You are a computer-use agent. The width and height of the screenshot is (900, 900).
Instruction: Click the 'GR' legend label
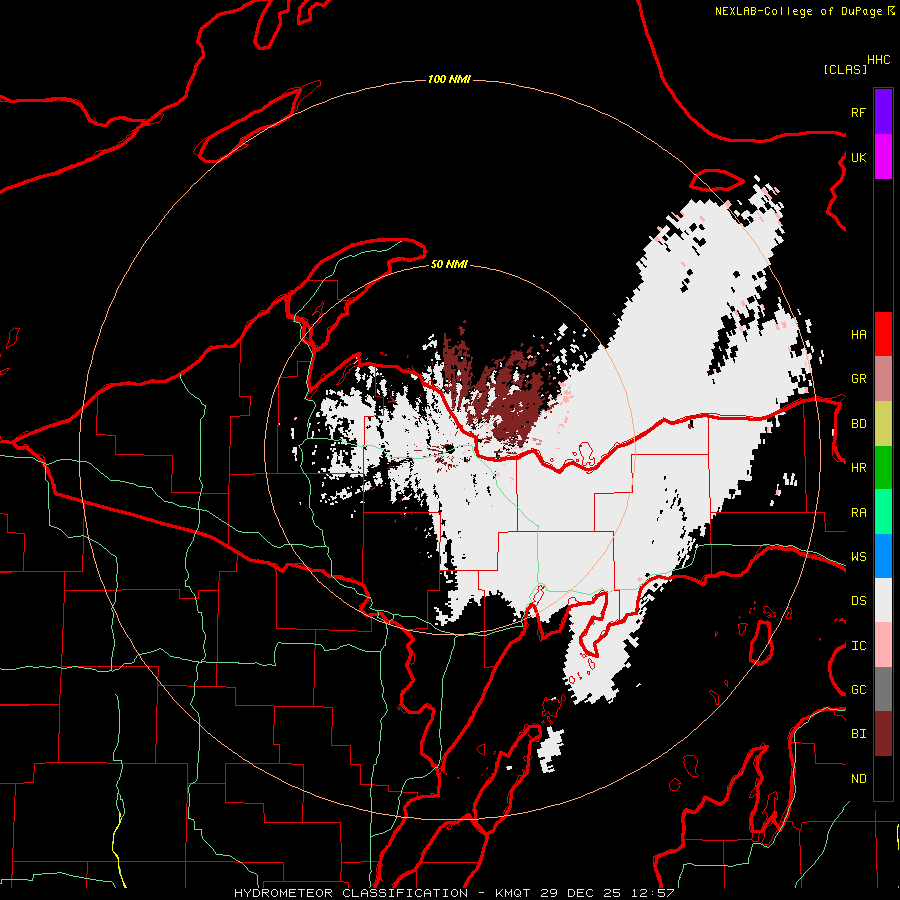click(858, 379)
